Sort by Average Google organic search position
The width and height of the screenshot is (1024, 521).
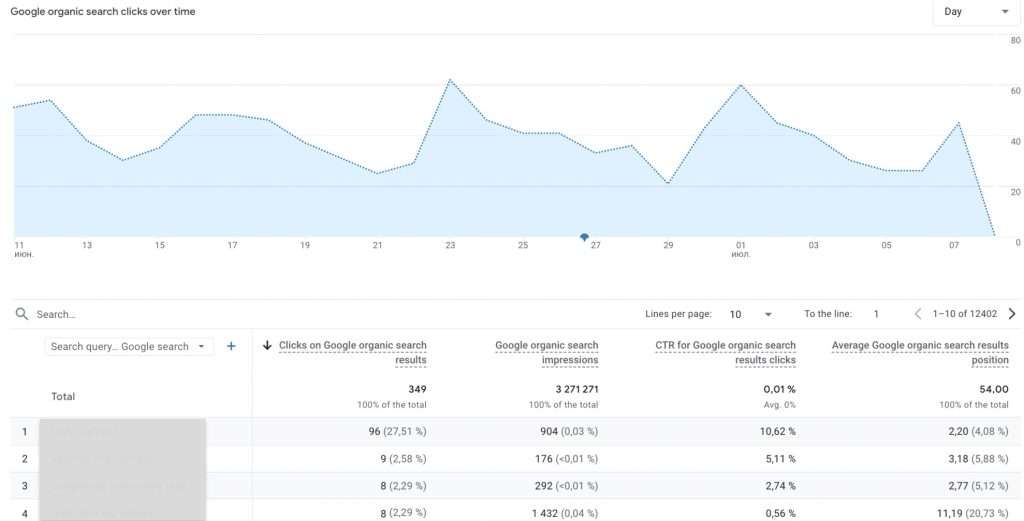pos(920,353)
